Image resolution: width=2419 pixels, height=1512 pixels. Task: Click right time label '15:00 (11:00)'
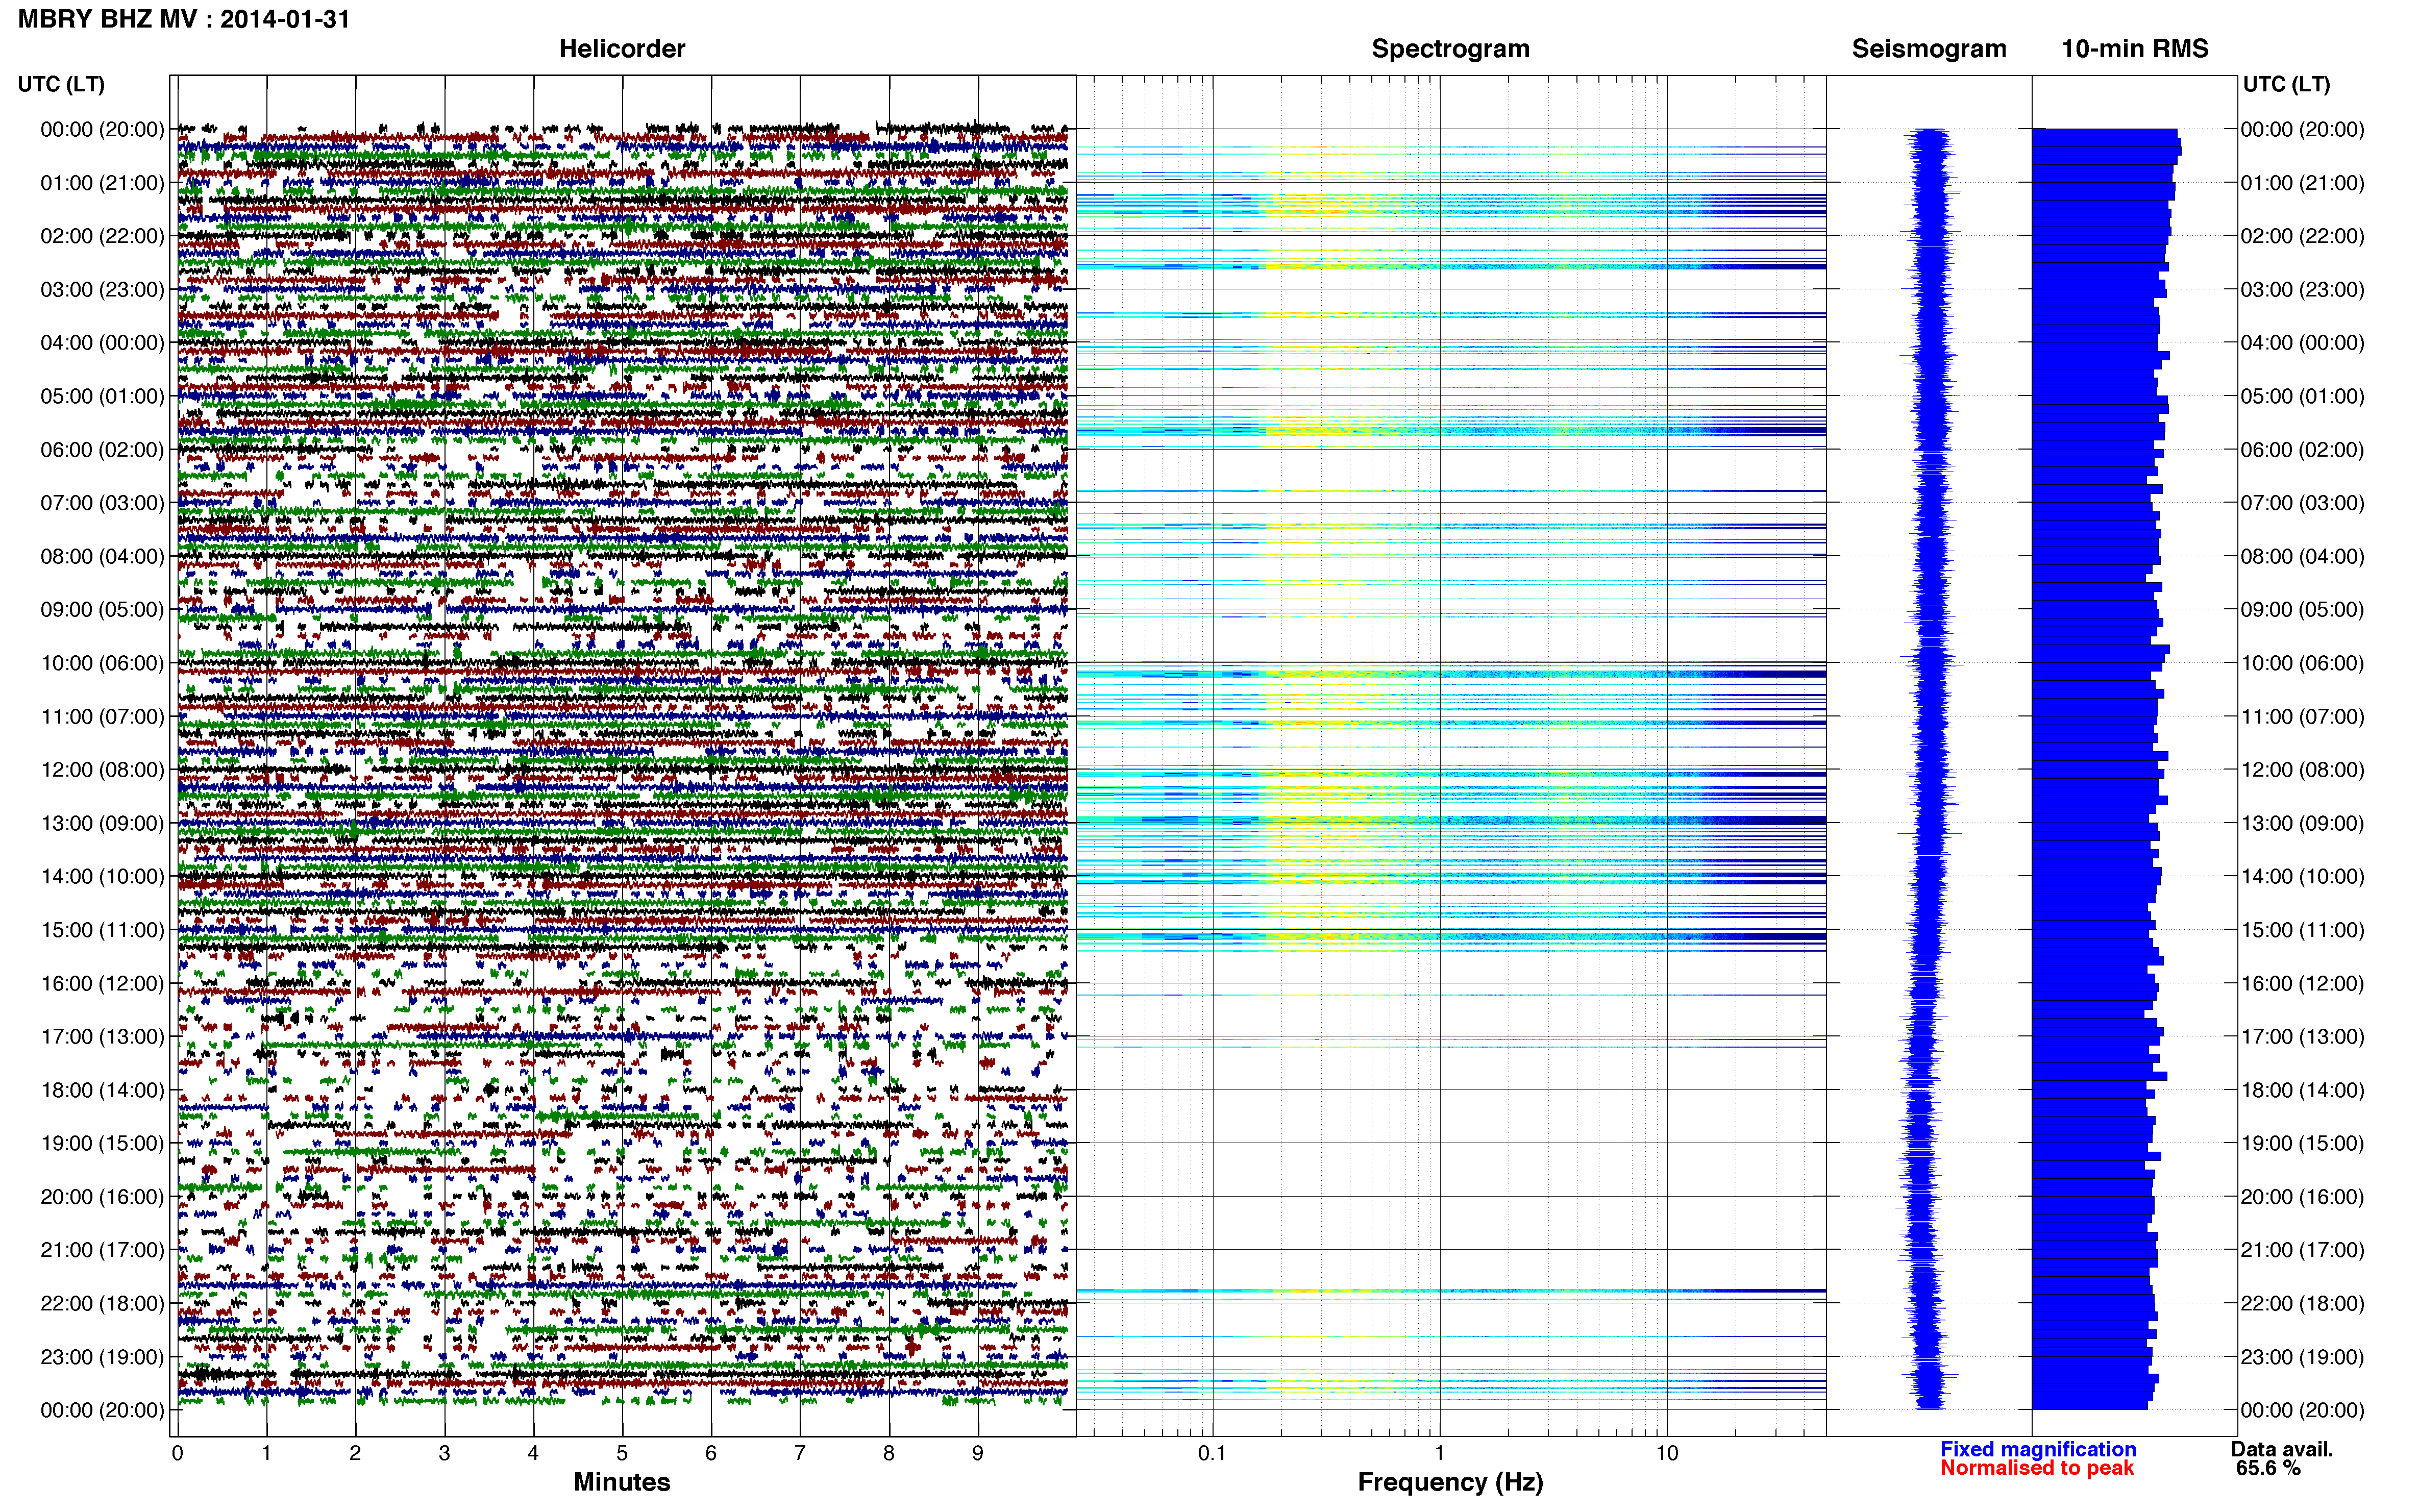point(2303,930)
